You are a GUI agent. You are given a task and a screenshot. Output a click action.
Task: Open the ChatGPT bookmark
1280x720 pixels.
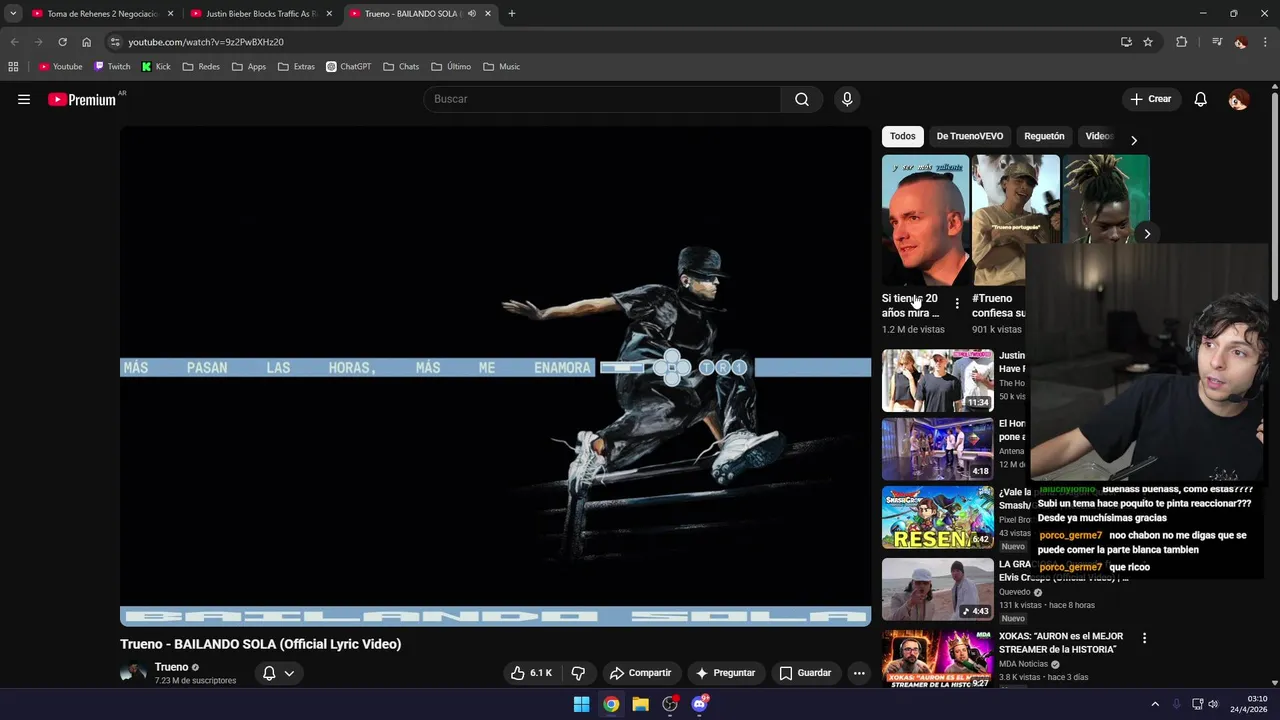click(349, 67)
